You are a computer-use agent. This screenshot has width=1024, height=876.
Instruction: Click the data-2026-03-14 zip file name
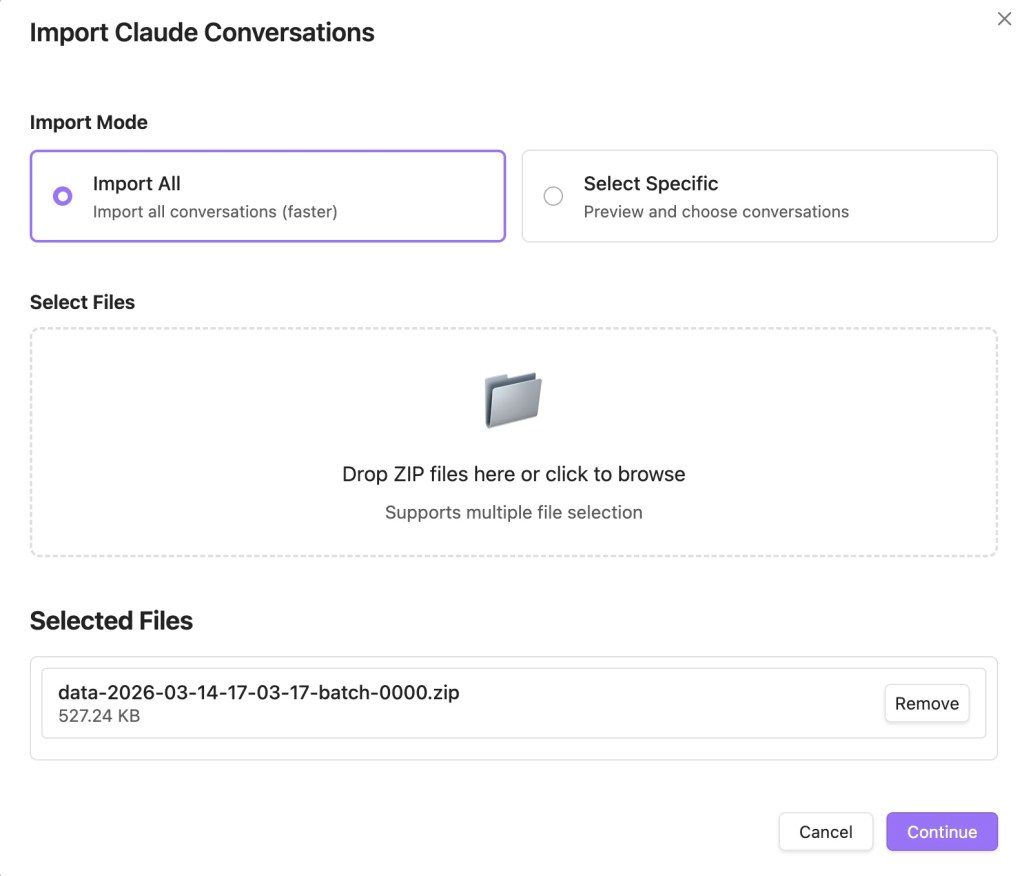click(259, 693)
